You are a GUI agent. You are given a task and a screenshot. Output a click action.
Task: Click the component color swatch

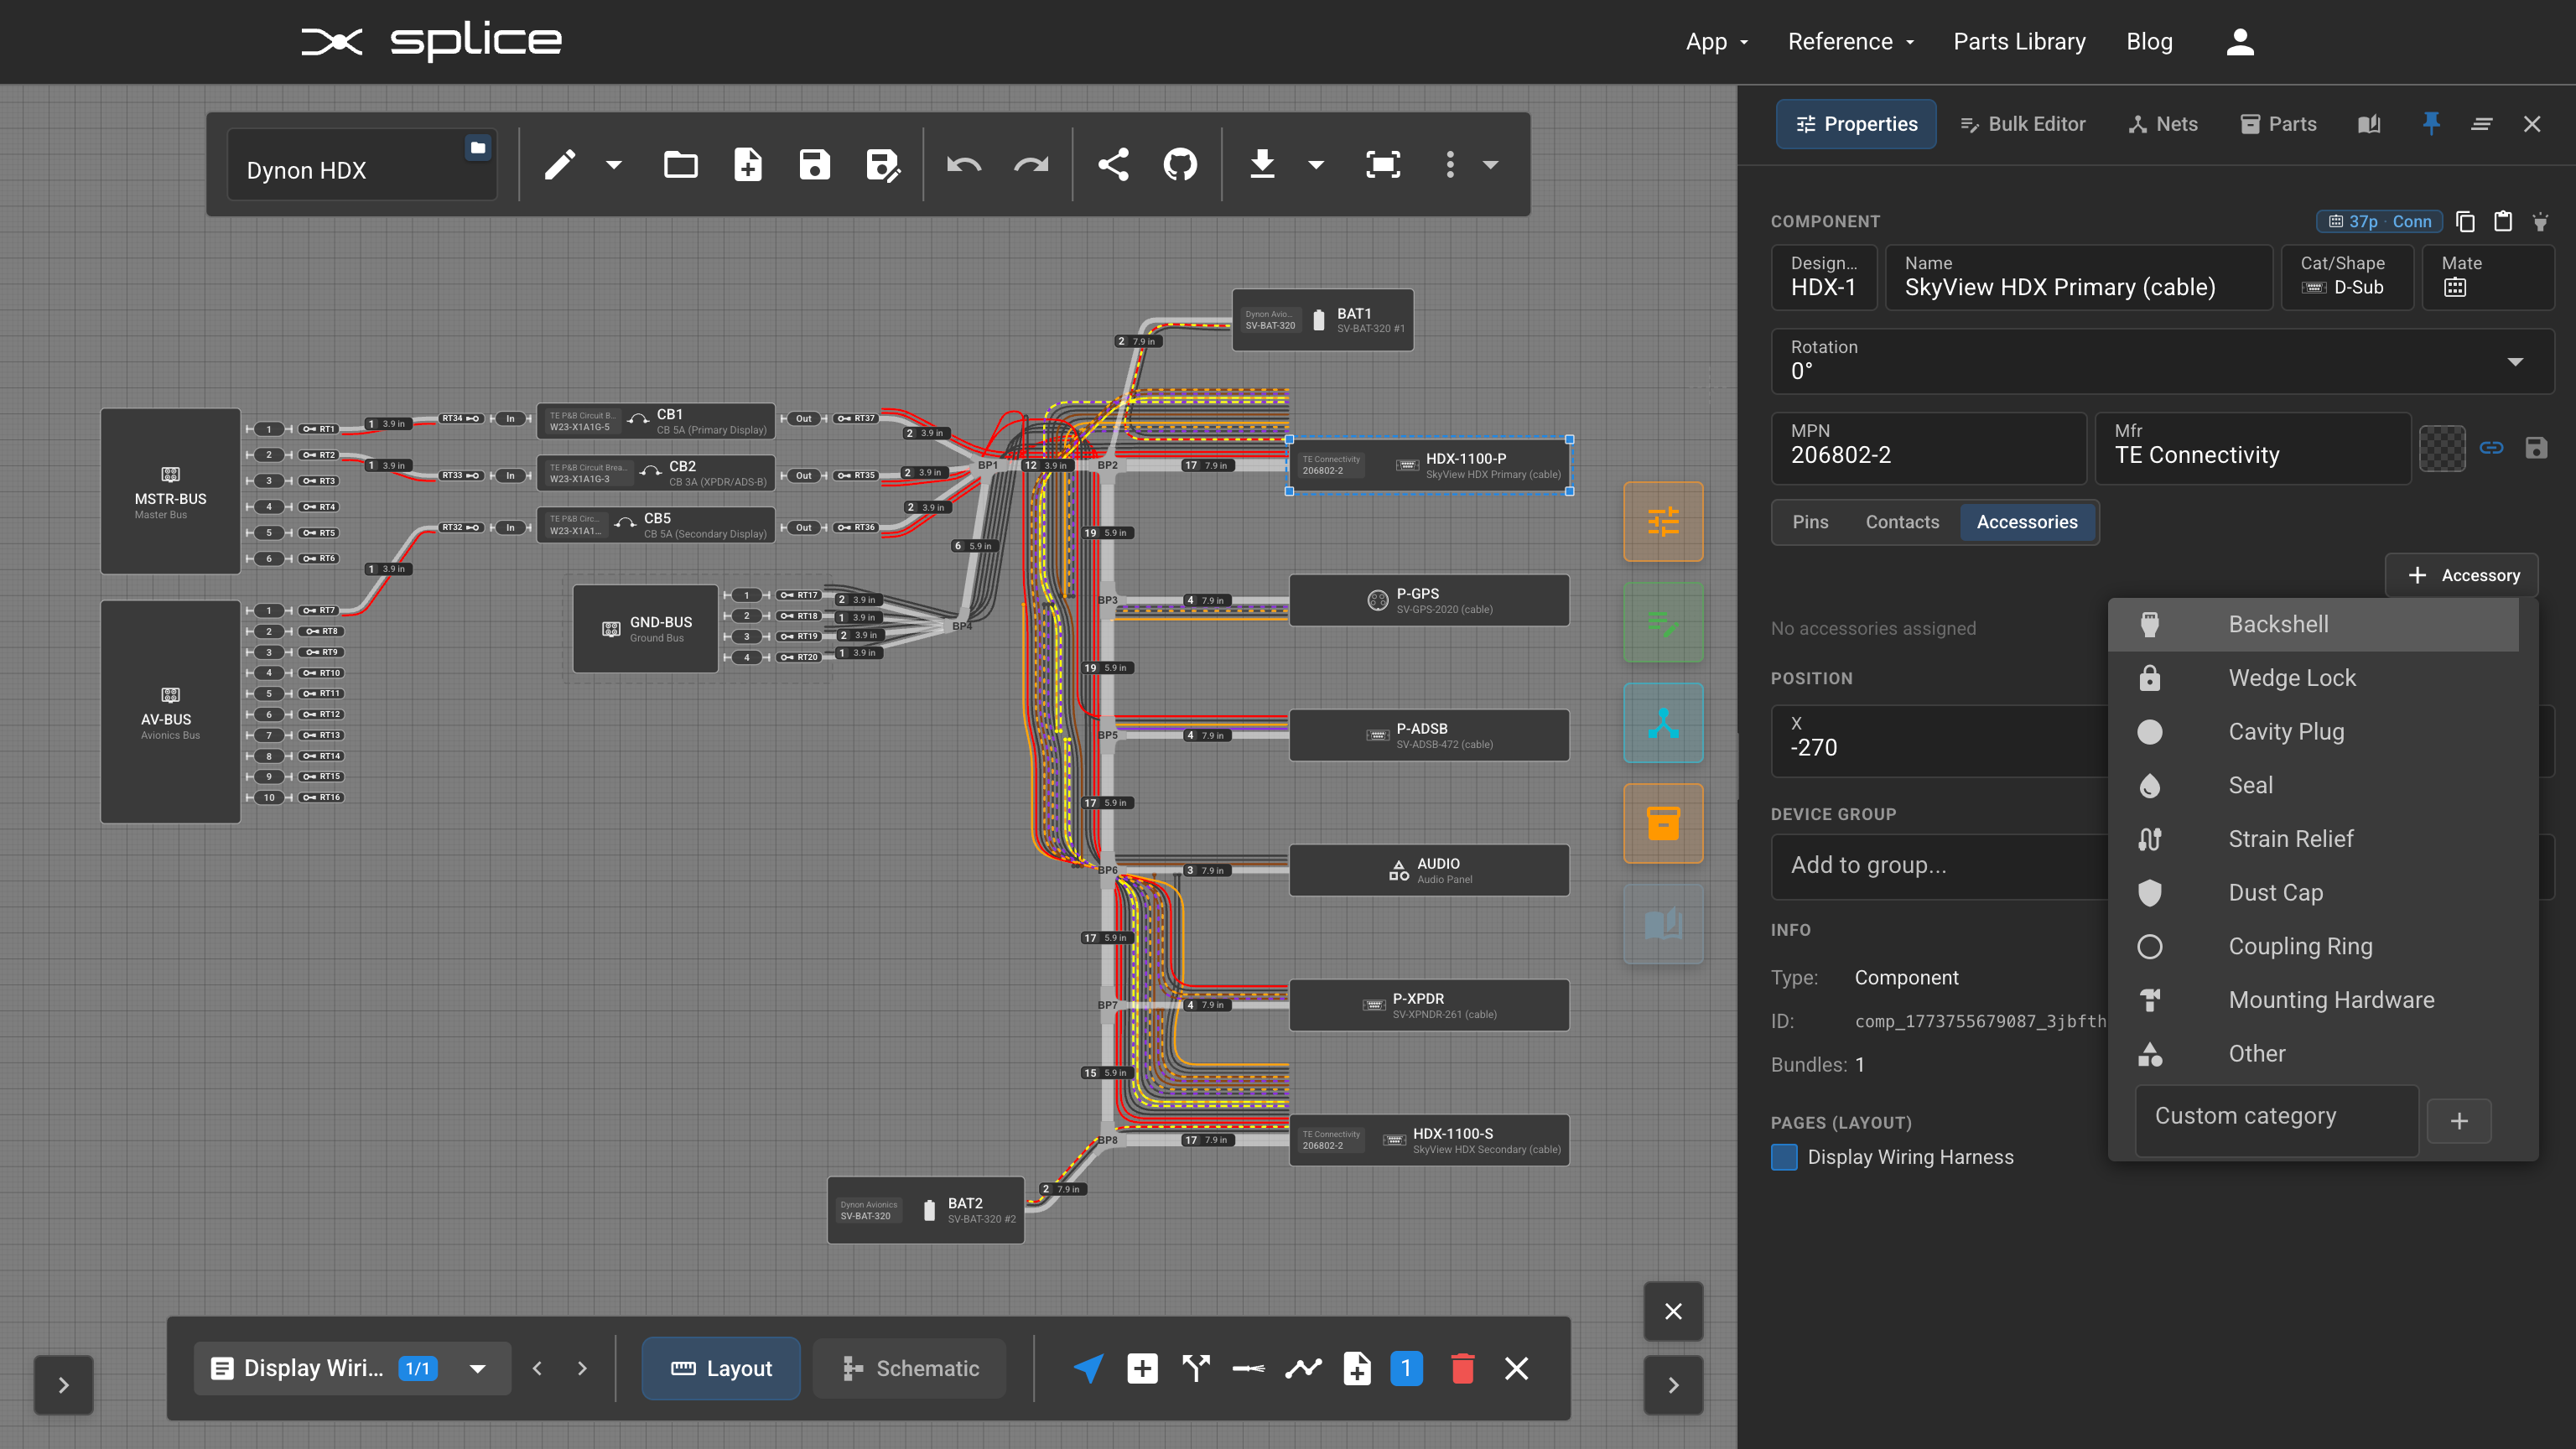2442,448
